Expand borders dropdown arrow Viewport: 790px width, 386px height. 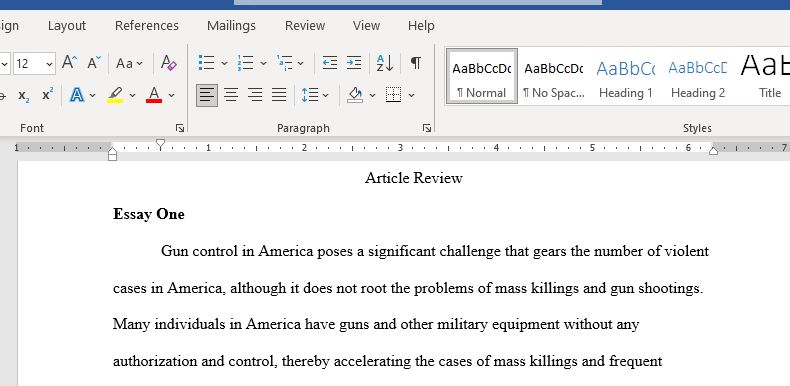click(412, 95)
